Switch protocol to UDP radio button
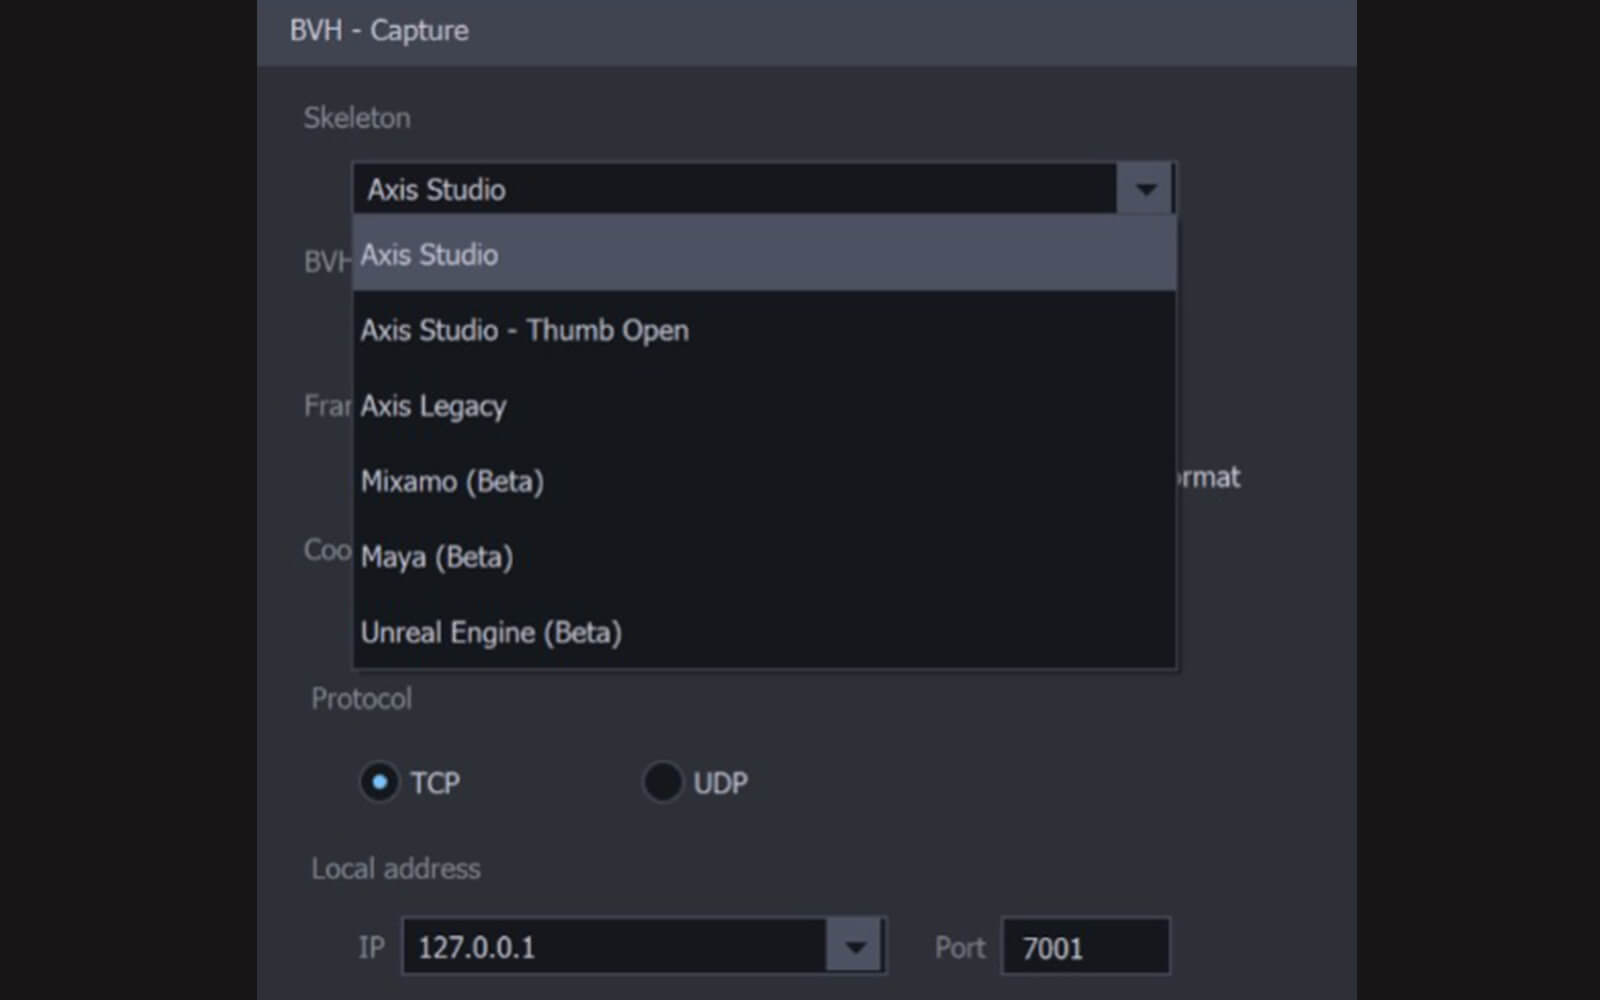1600x1000 pixels. coord(662,782)
